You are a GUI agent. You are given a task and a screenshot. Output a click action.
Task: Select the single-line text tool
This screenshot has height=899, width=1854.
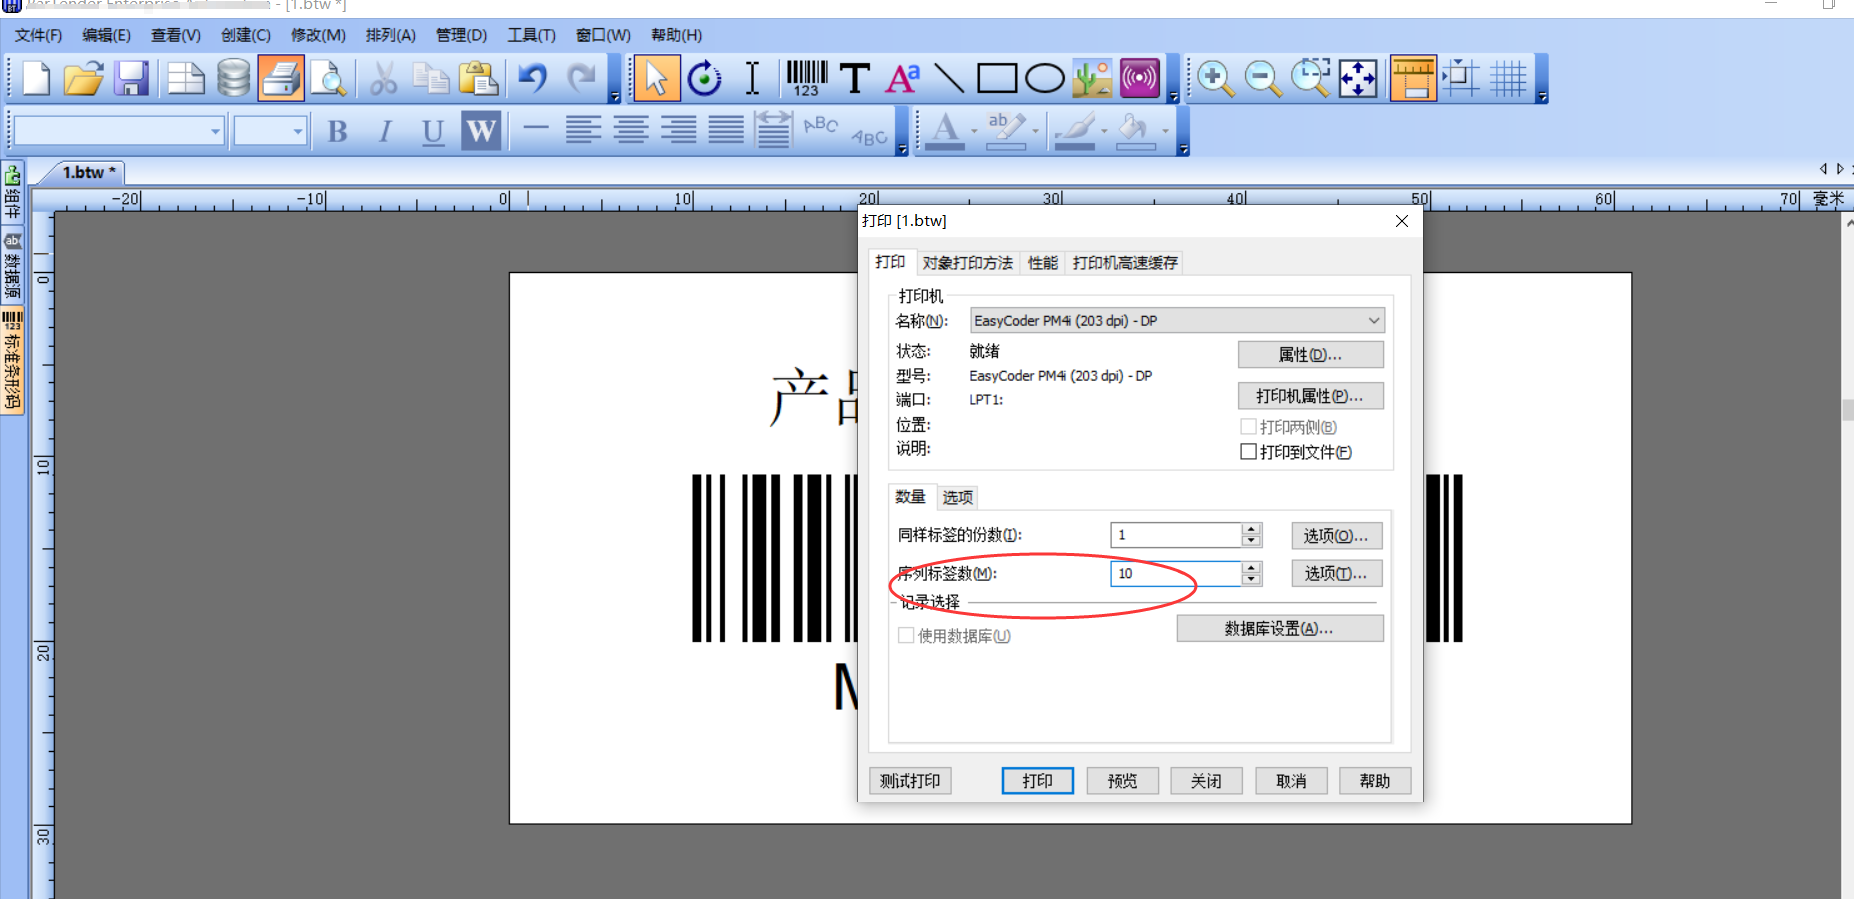(x=854, y=78)
